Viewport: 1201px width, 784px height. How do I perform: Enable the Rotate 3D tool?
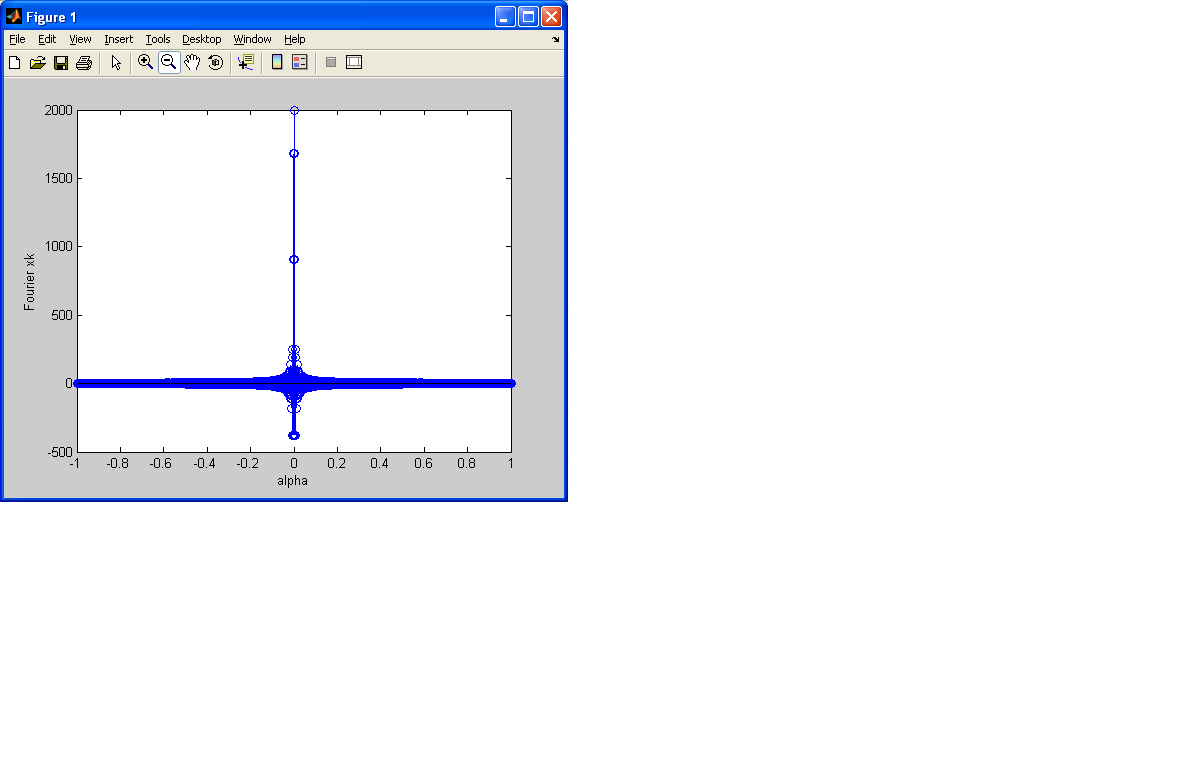tap(215, 63)
